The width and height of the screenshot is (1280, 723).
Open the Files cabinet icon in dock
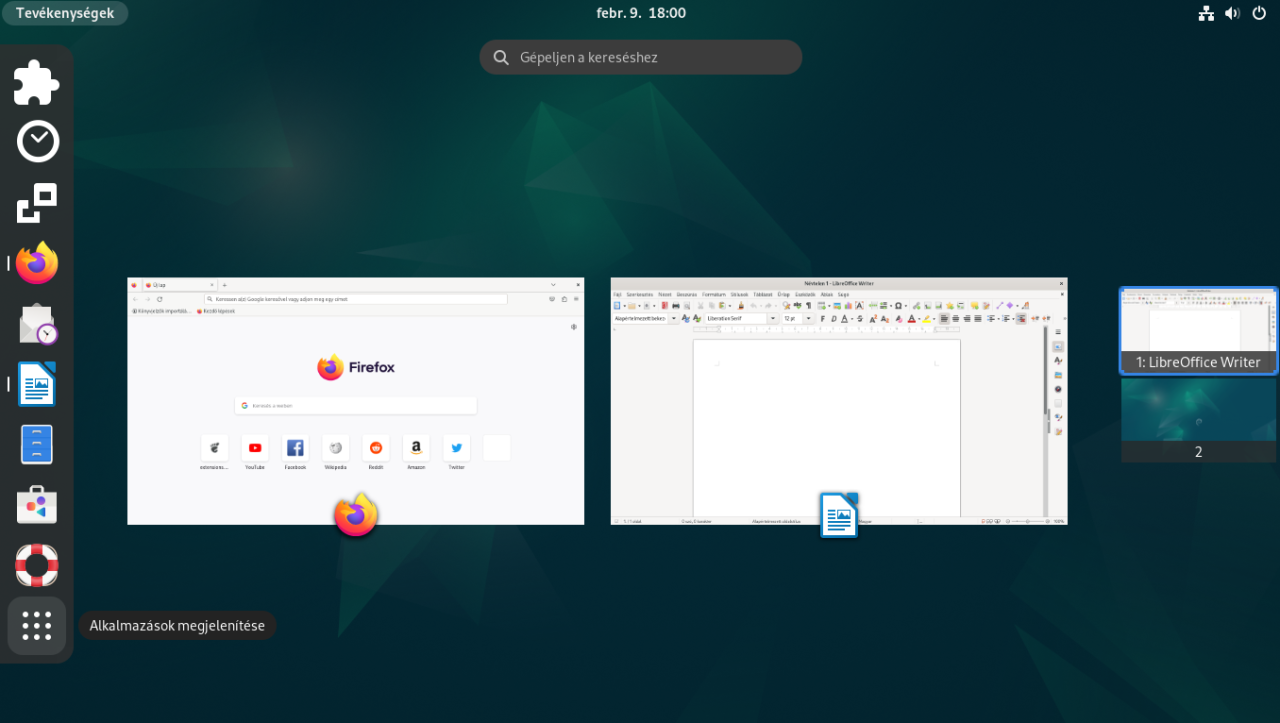pyautogui.click(x=37, y=445)
